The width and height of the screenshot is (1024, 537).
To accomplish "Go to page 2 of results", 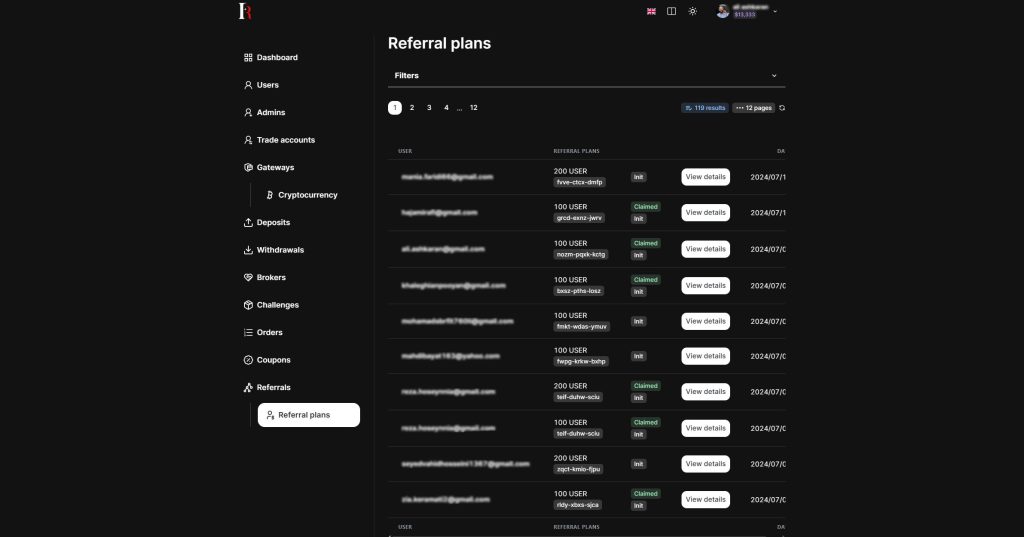I will pyautogui.click(x=412, y=107).
